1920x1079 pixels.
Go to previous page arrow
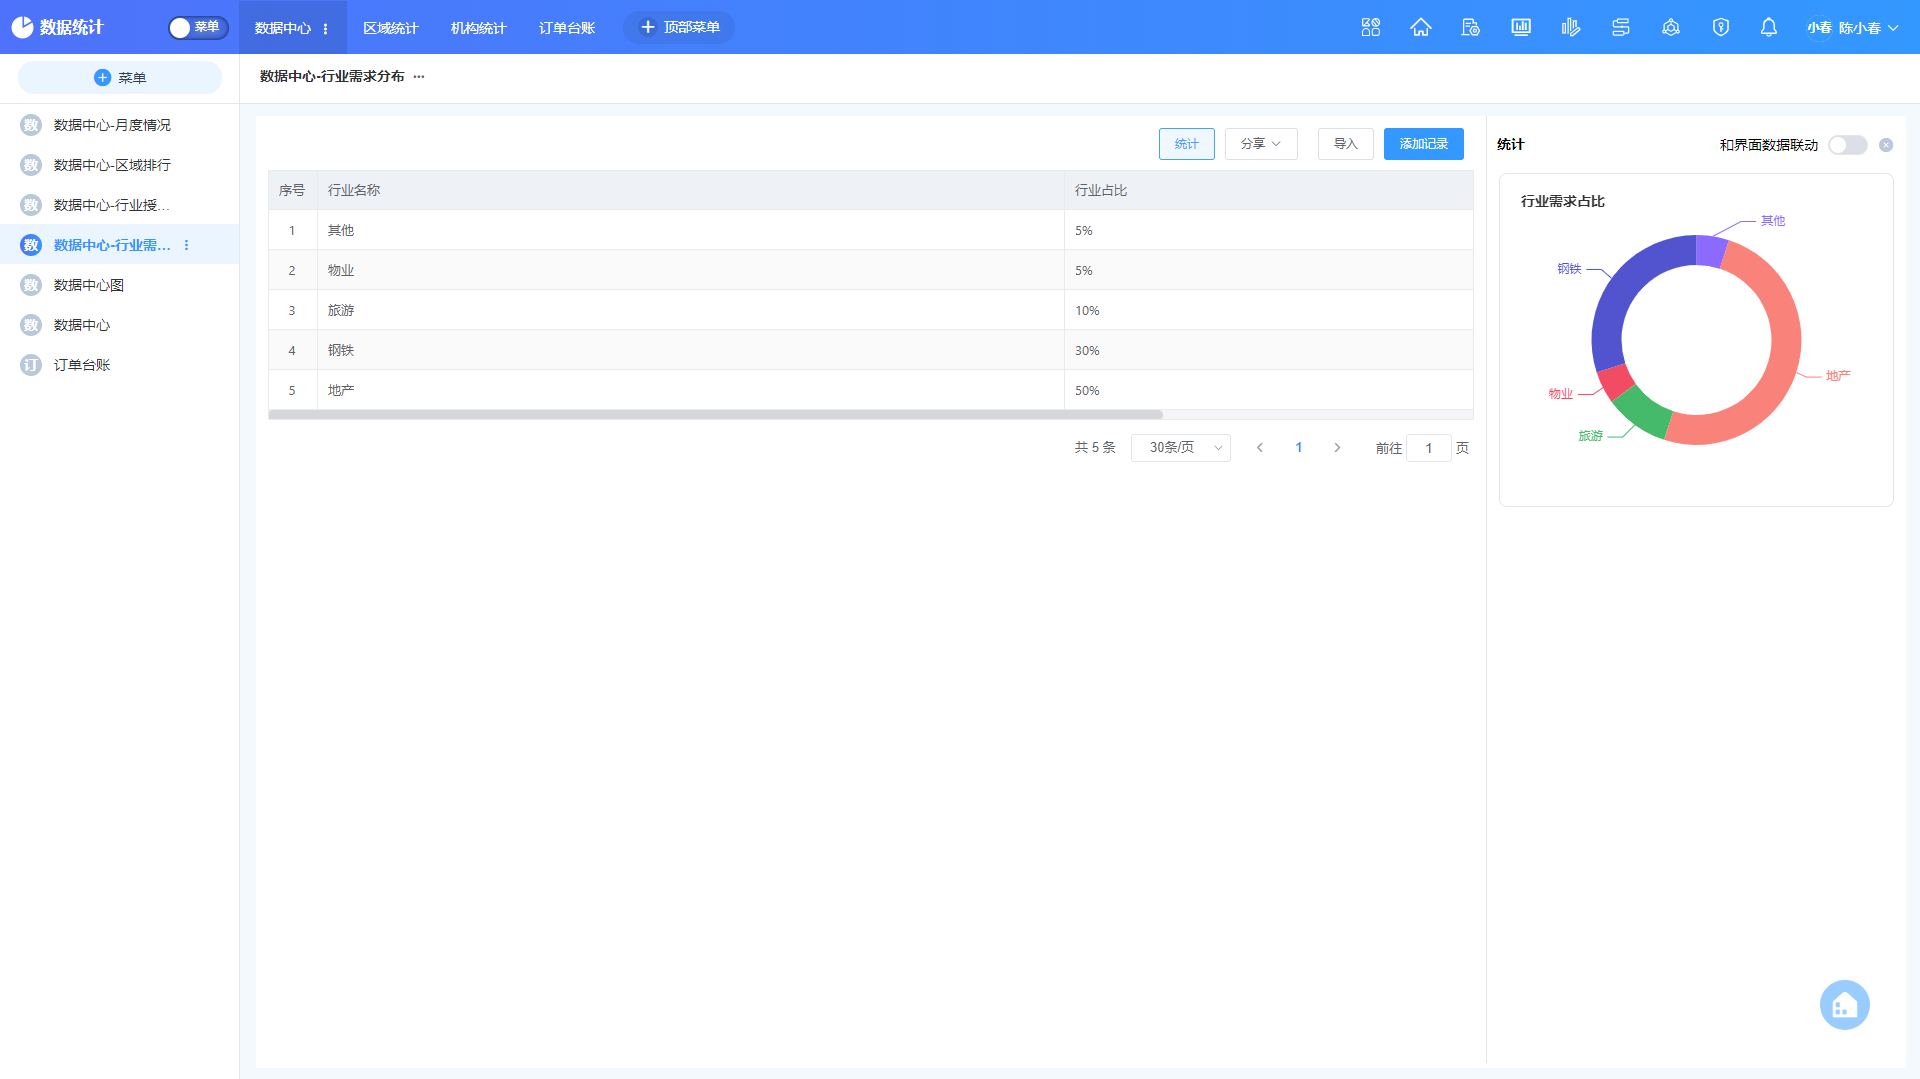click(x=1260, y=448)
